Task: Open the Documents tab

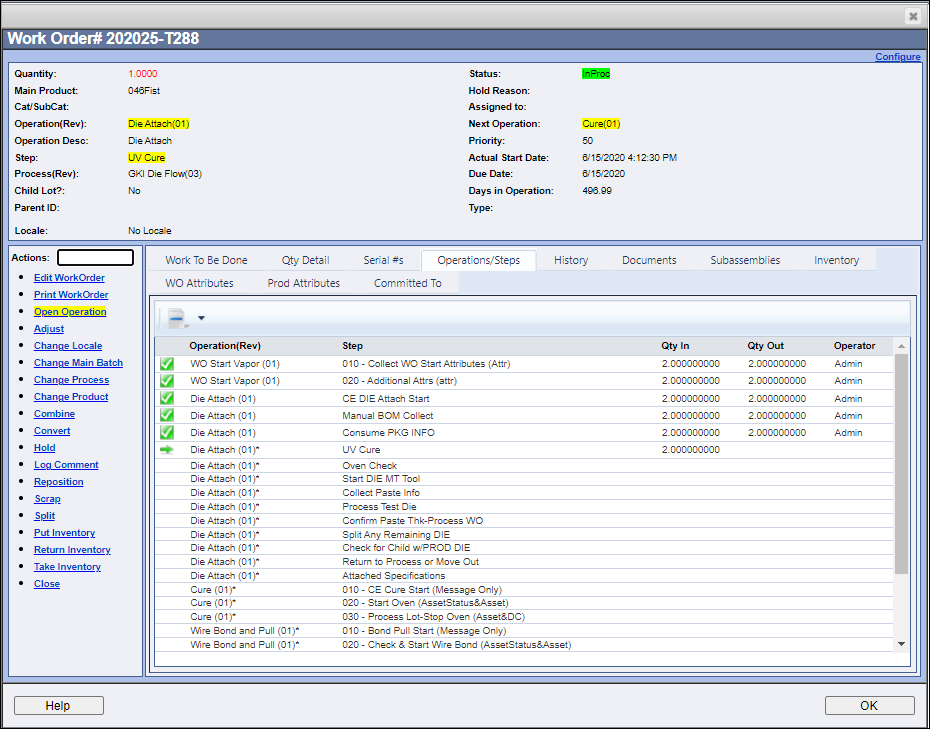Action: pyautogui.click(x=648, y=259)
